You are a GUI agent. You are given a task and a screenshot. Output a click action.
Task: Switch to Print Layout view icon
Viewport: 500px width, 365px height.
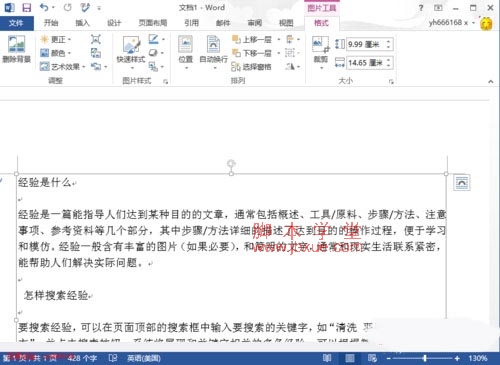350,358
